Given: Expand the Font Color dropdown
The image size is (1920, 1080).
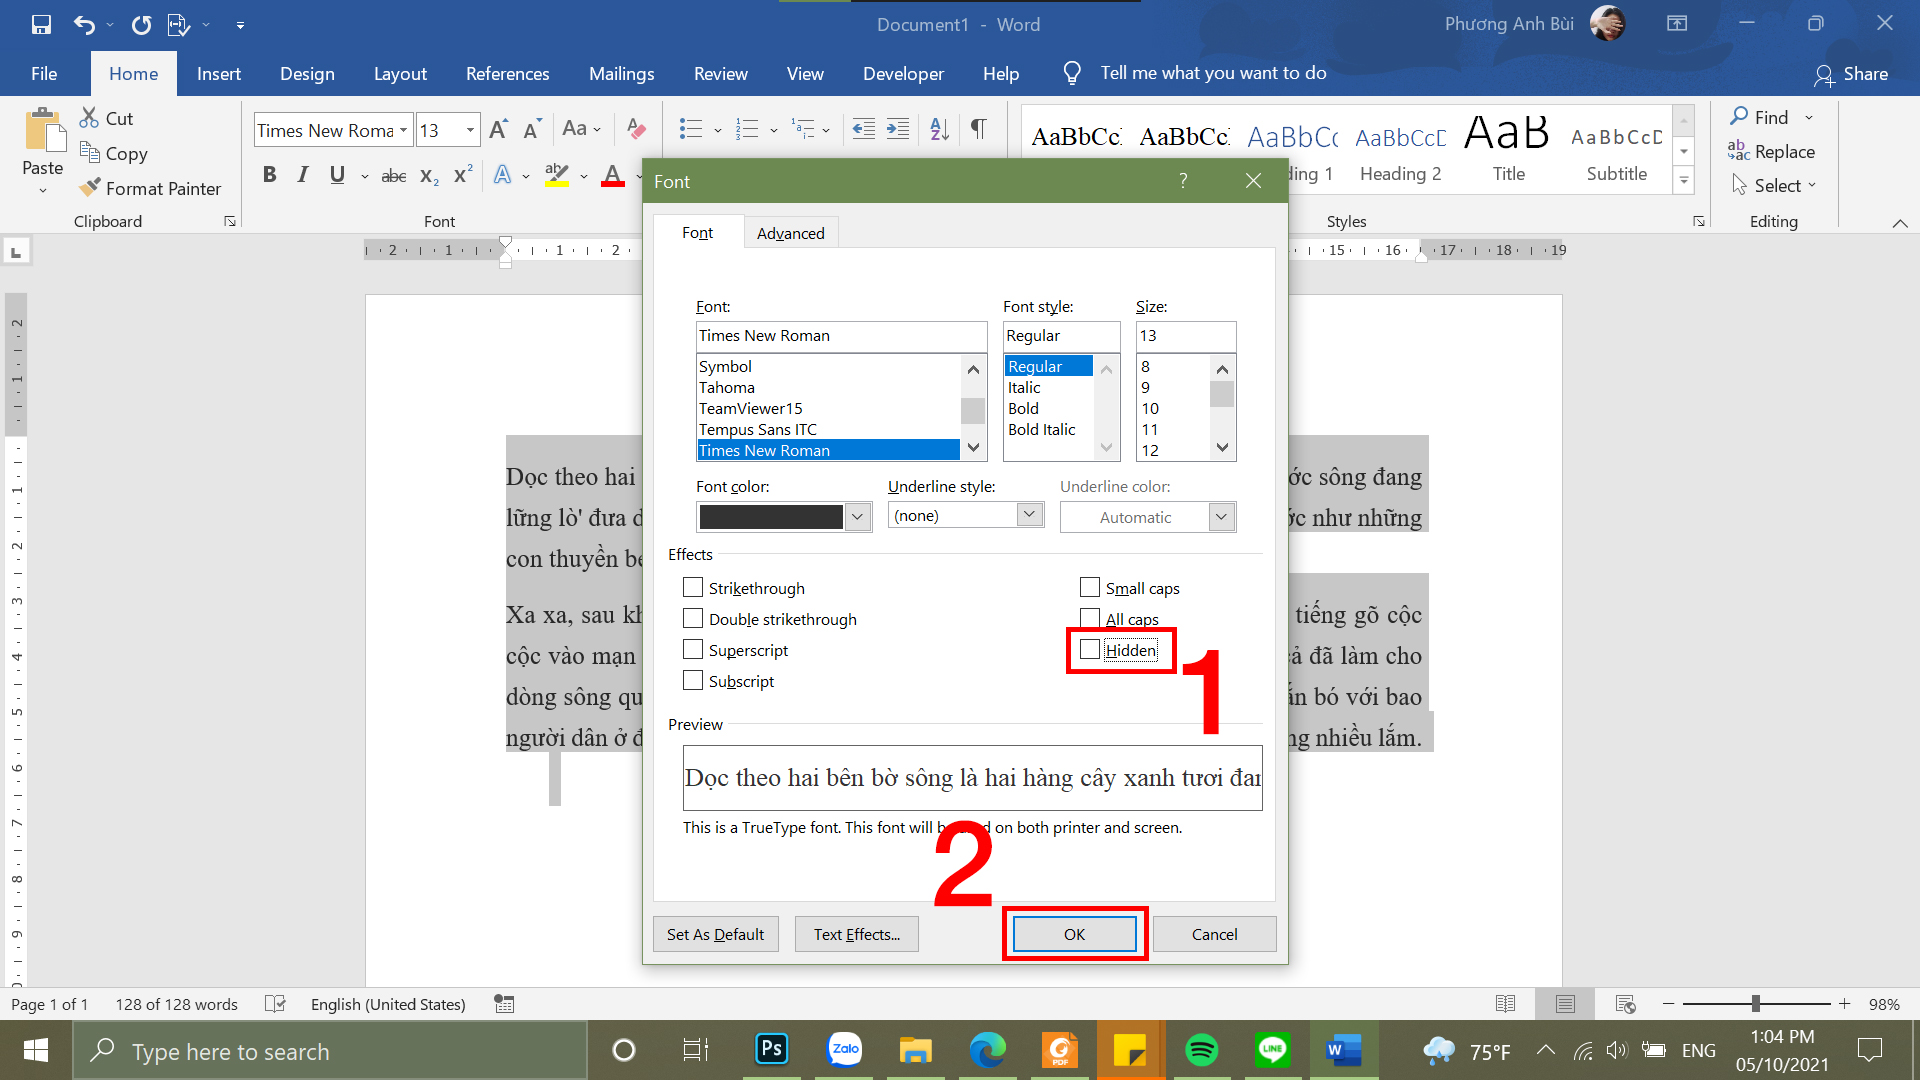Looking at the screenshot, I should [857, 516].
